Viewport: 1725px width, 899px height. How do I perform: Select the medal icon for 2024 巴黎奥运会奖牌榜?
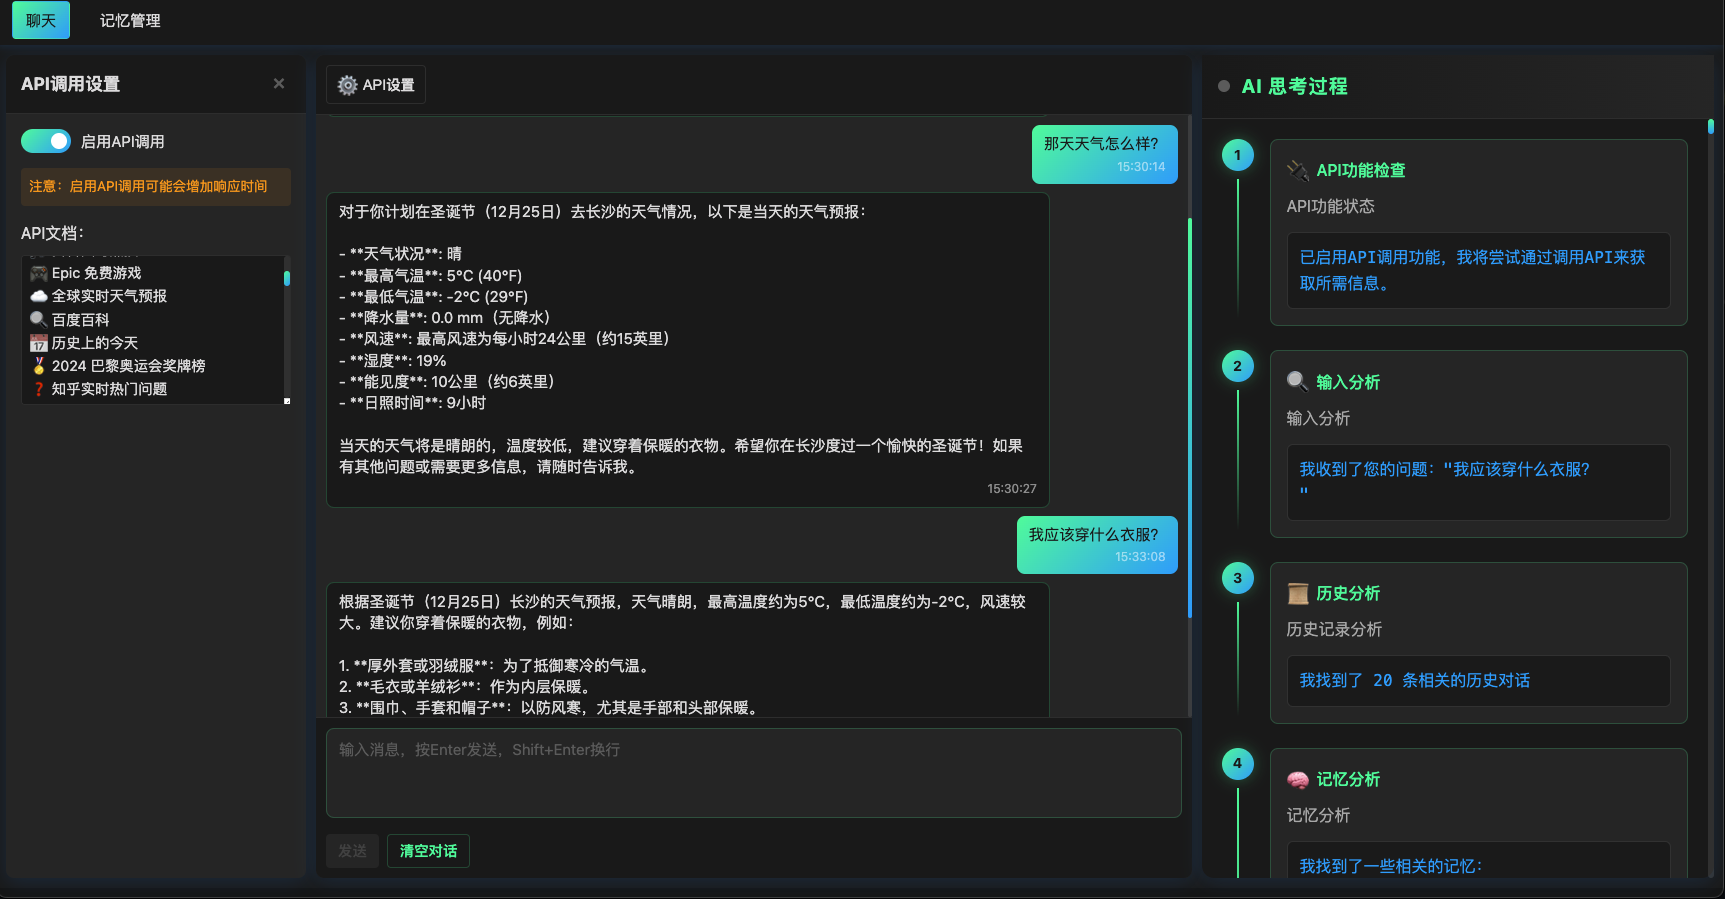click(39, 366)
